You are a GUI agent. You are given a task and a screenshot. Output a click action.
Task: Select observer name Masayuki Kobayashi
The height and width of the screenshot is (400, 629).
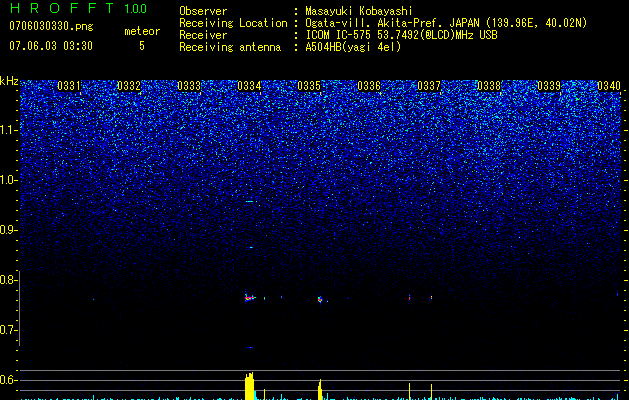359,11
